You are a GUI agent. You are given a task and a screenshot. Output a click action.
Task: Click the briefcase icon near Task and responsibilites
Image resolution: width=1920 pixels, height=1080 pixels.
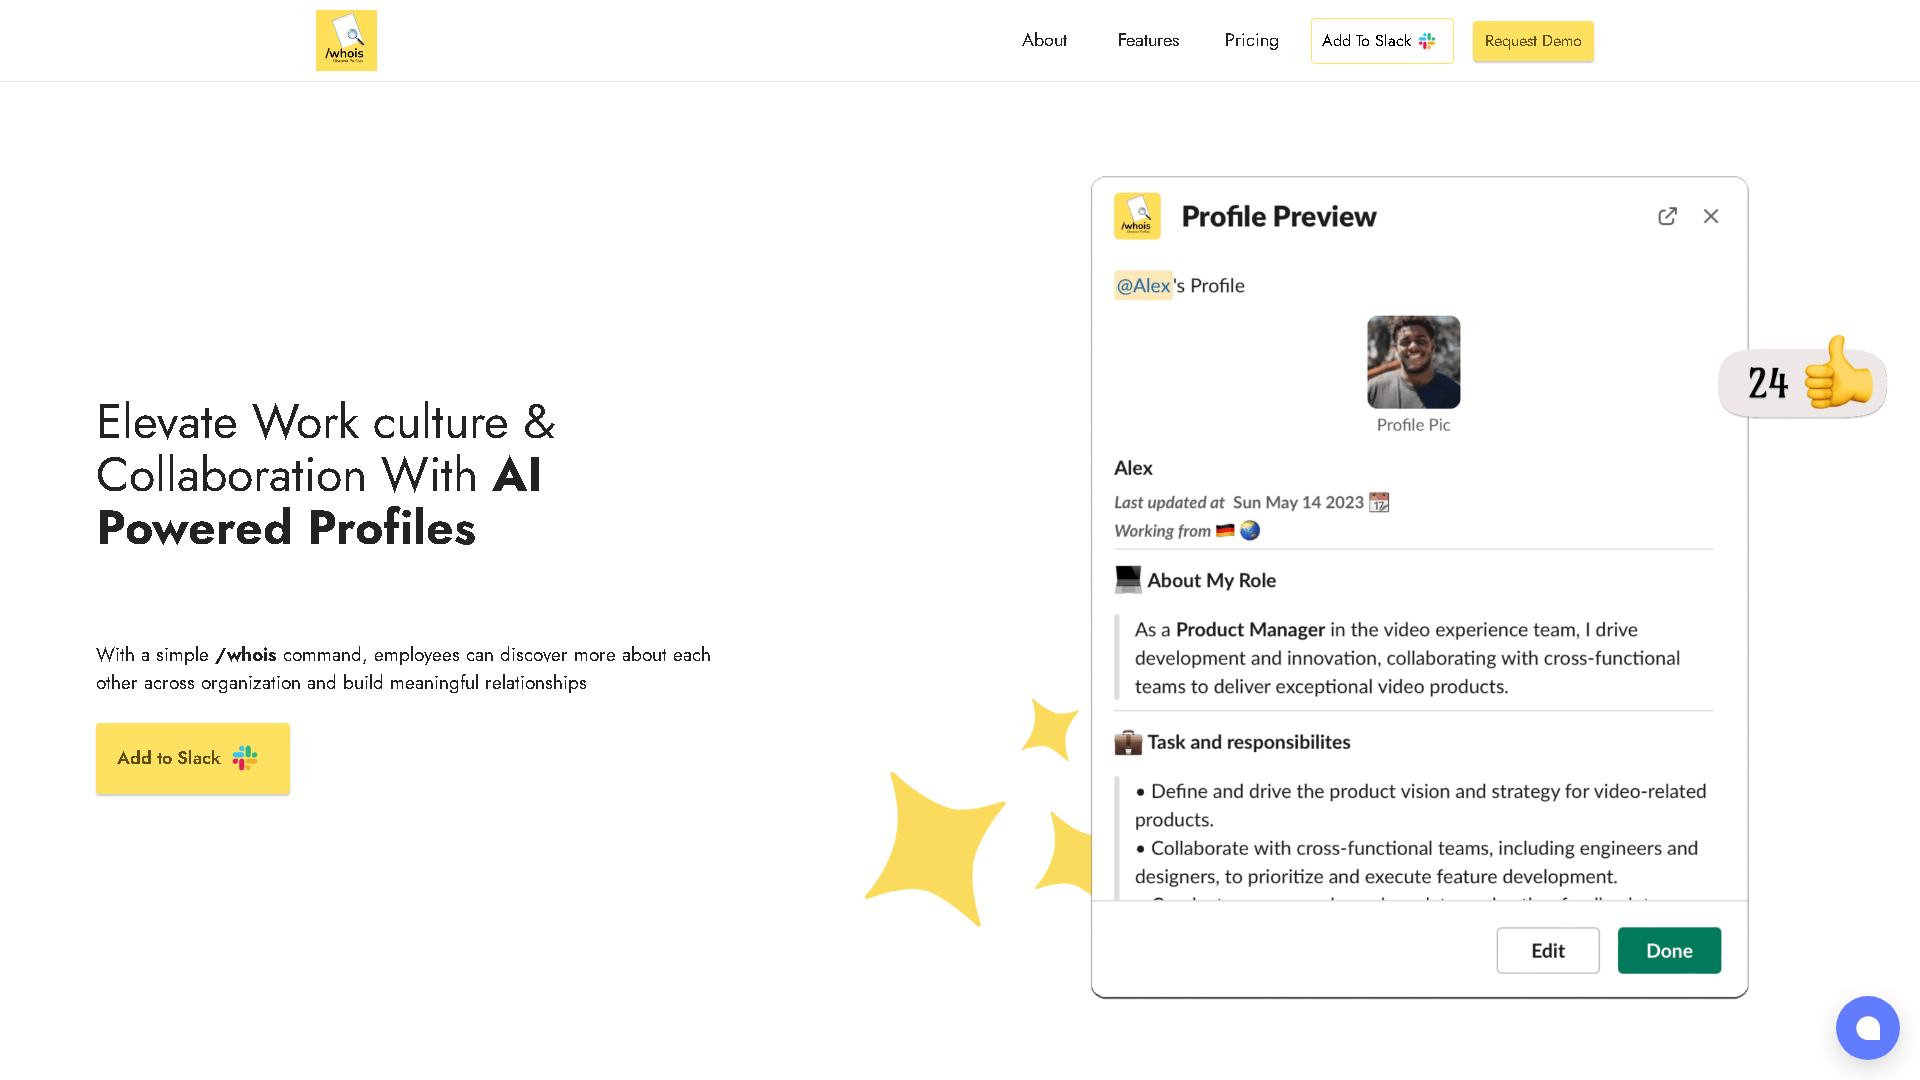pos(1128,742)
